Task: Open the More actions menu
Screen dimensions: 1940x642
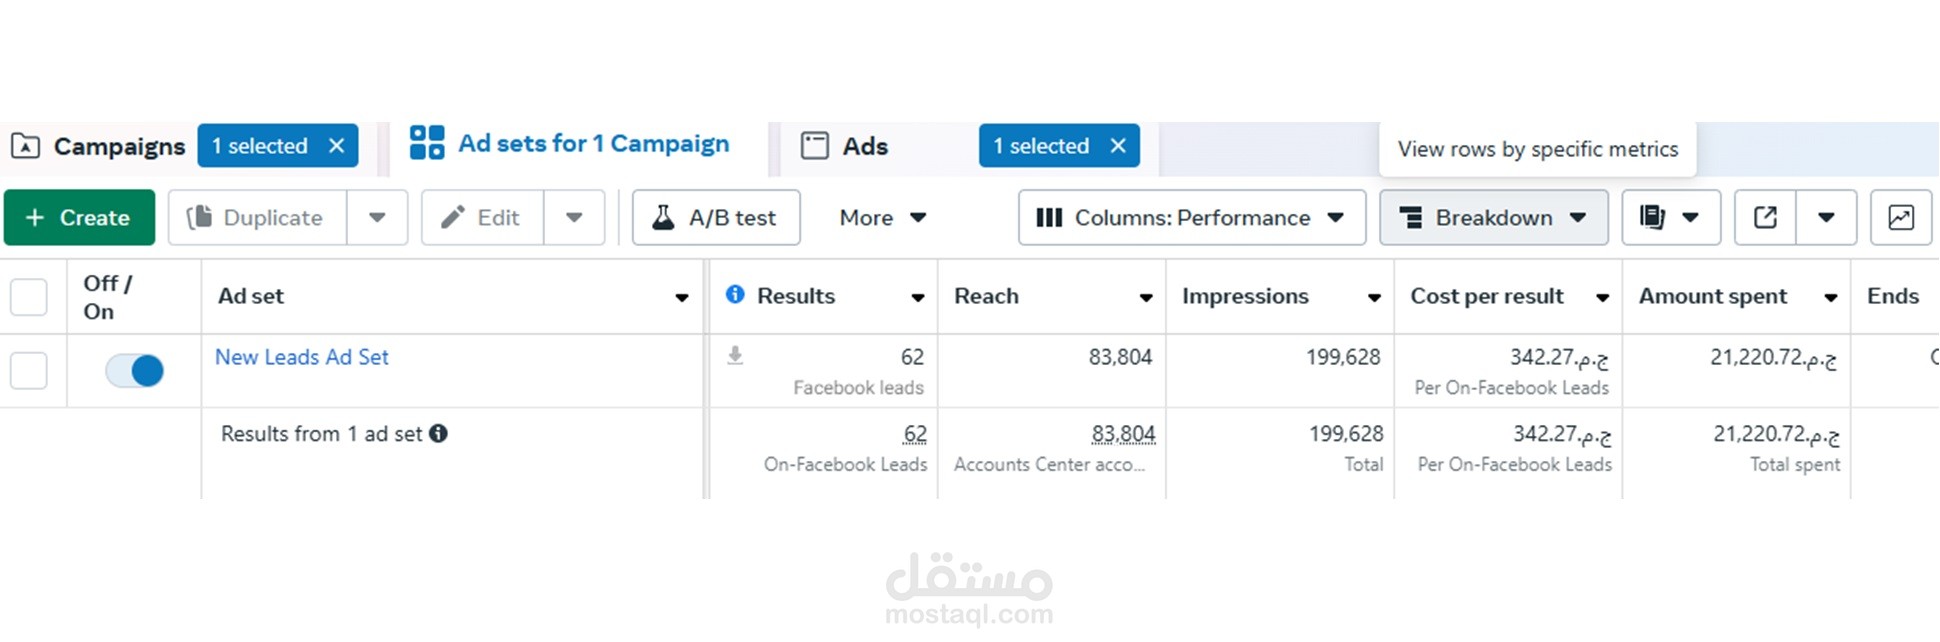Action: point(882,217)
